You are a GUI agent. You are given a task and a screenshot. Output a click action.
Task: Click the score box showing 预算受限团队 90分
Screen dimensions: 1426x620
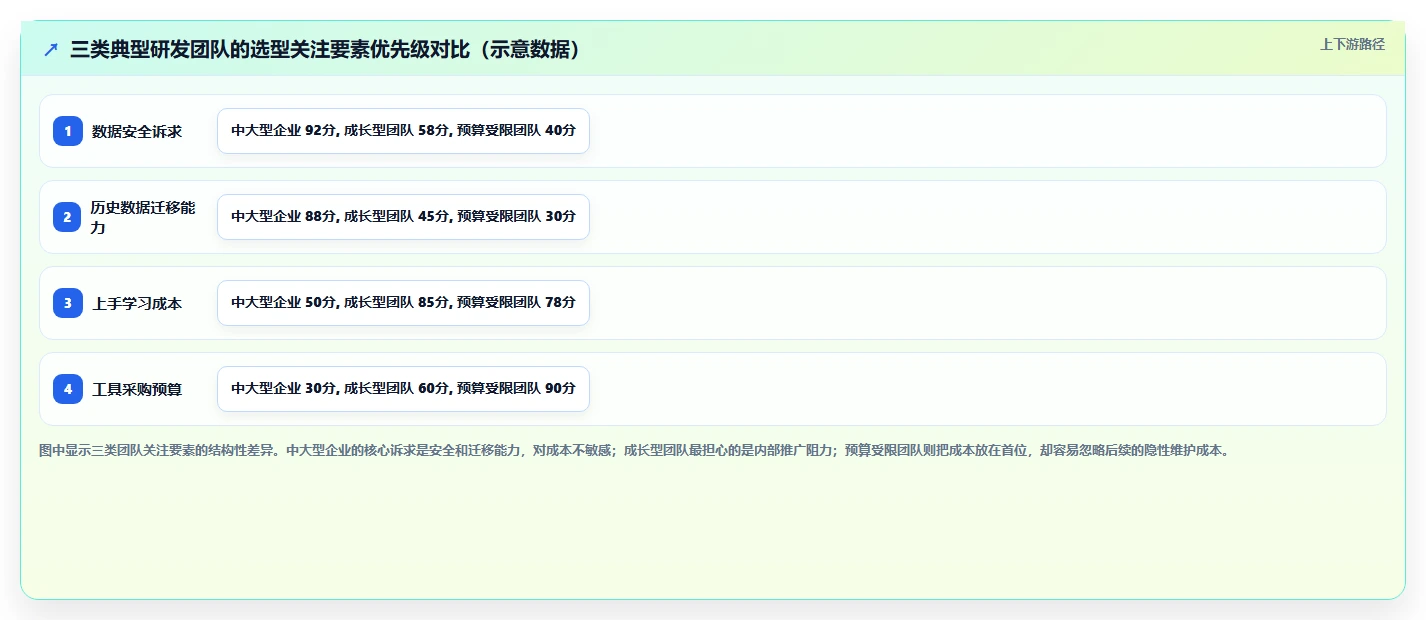point(403,389)
